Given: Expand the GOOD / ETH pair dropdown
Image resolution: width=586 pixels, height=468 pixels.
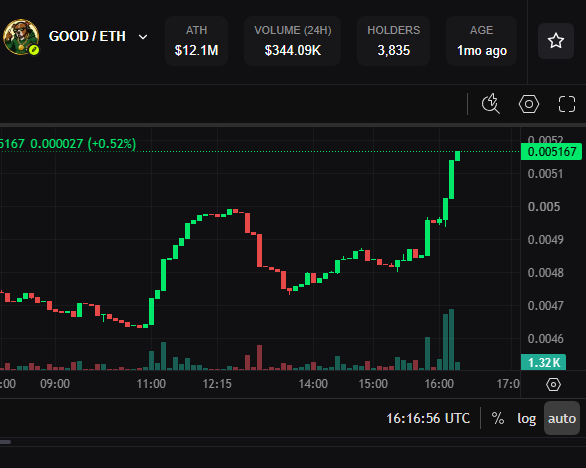Looking at the screenshot, I should pos(143,37).
